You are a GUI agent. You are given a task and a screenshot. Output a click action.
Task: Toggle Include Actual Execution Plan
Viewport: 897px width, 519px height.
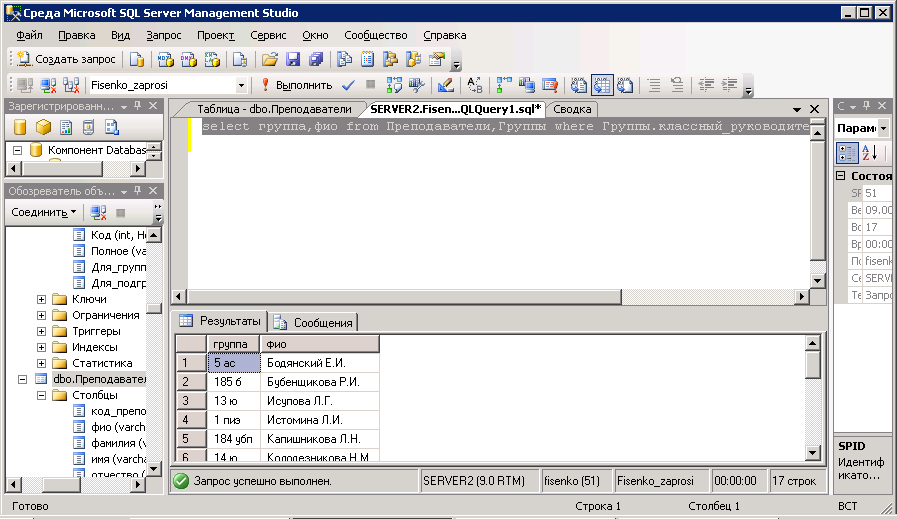[504, 85]
